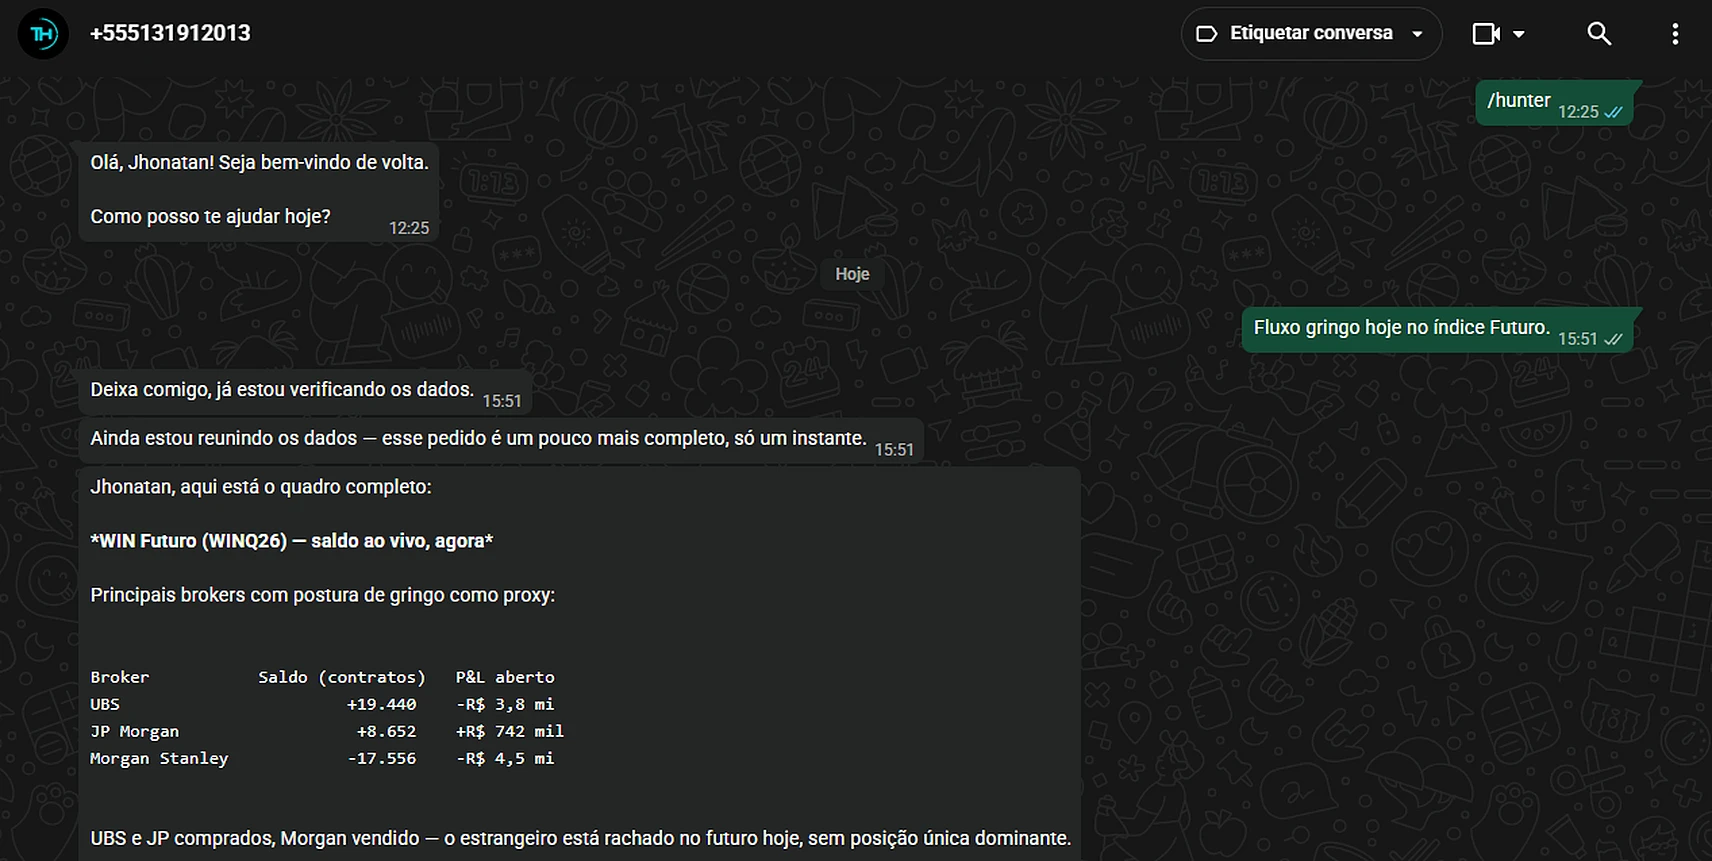This screenshot has height=861, width=1712.
Task: Open the contact profile picture avatar
Action: point(43,34)
